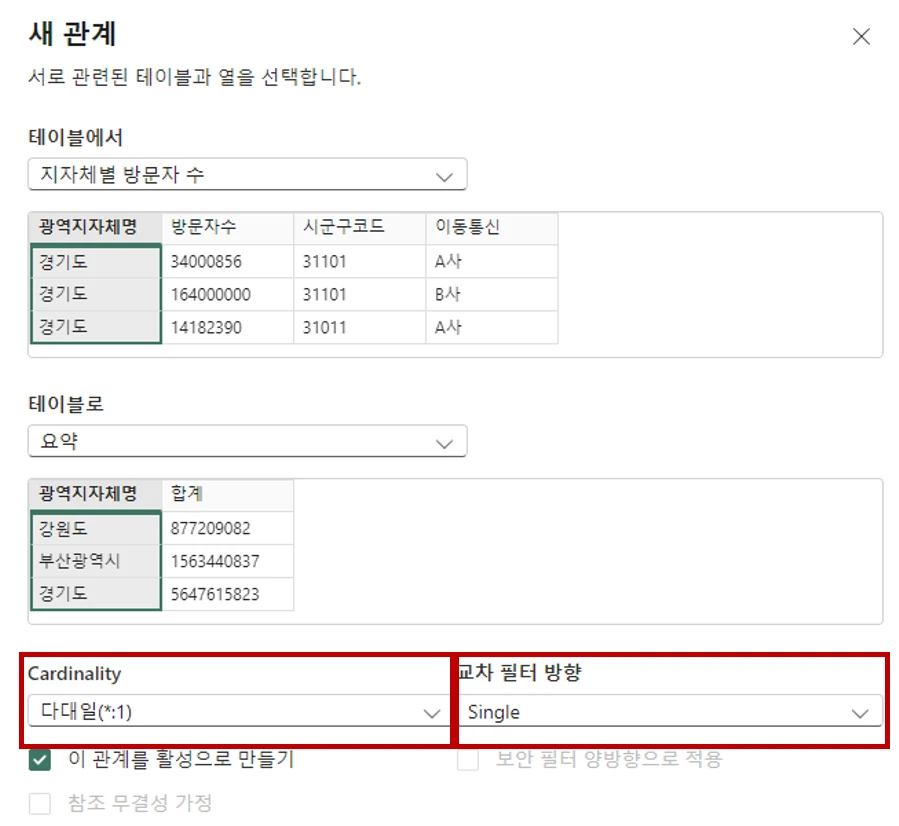Uncheck 이 관계를 활성으로 만들기 checkbox
Screen dimensions: 899x826
[40, 760]
